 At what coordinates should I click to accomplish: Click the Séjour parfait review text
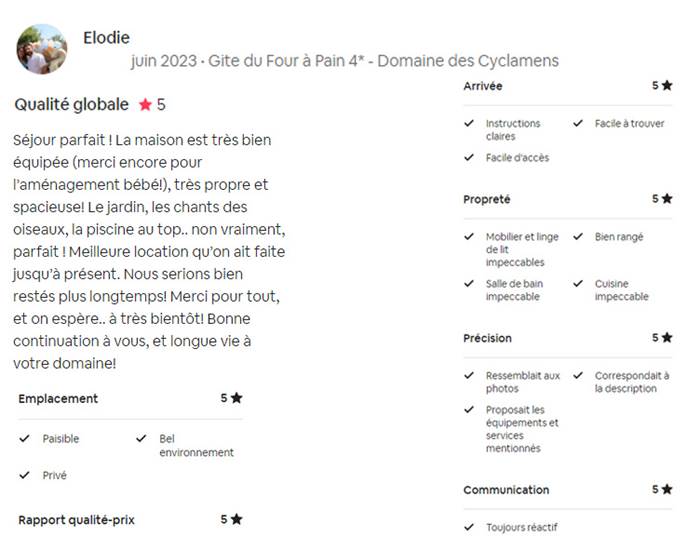149,251
